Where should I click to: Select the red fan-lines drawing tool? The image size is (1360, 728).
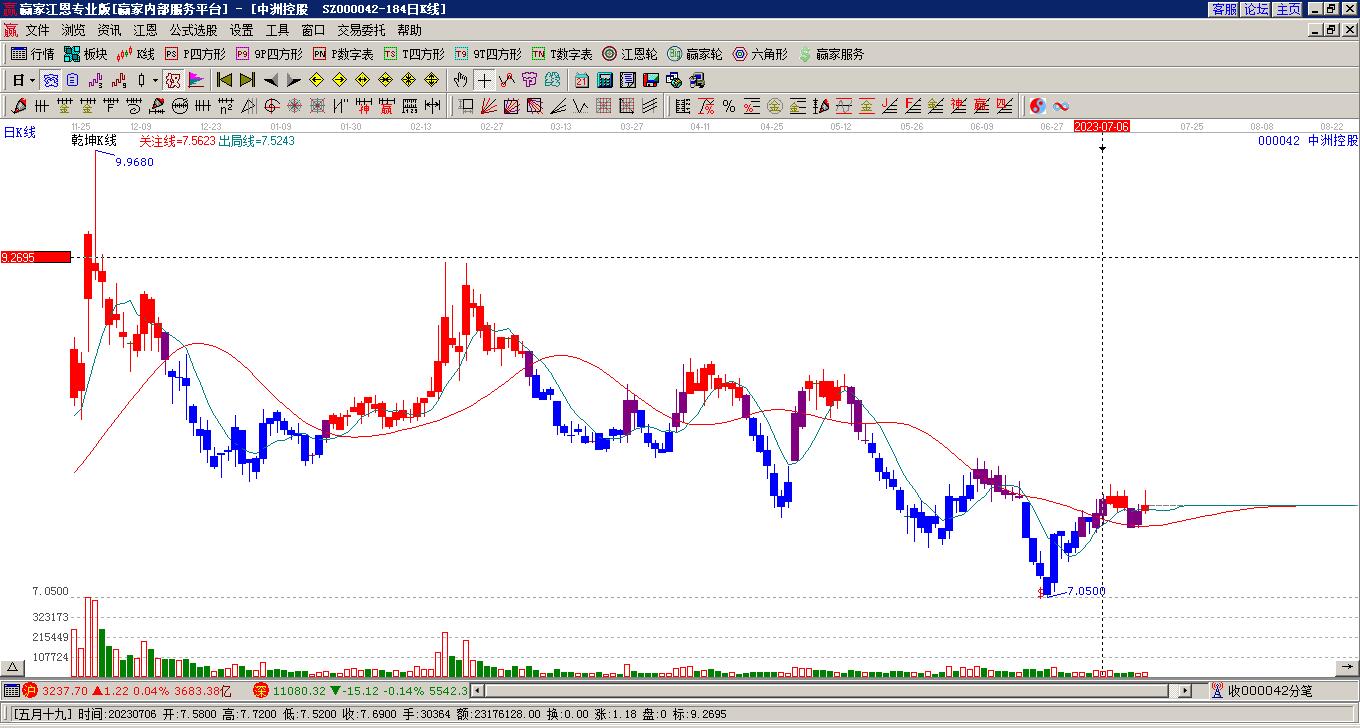pyautogui.click(x=489, y=106)
